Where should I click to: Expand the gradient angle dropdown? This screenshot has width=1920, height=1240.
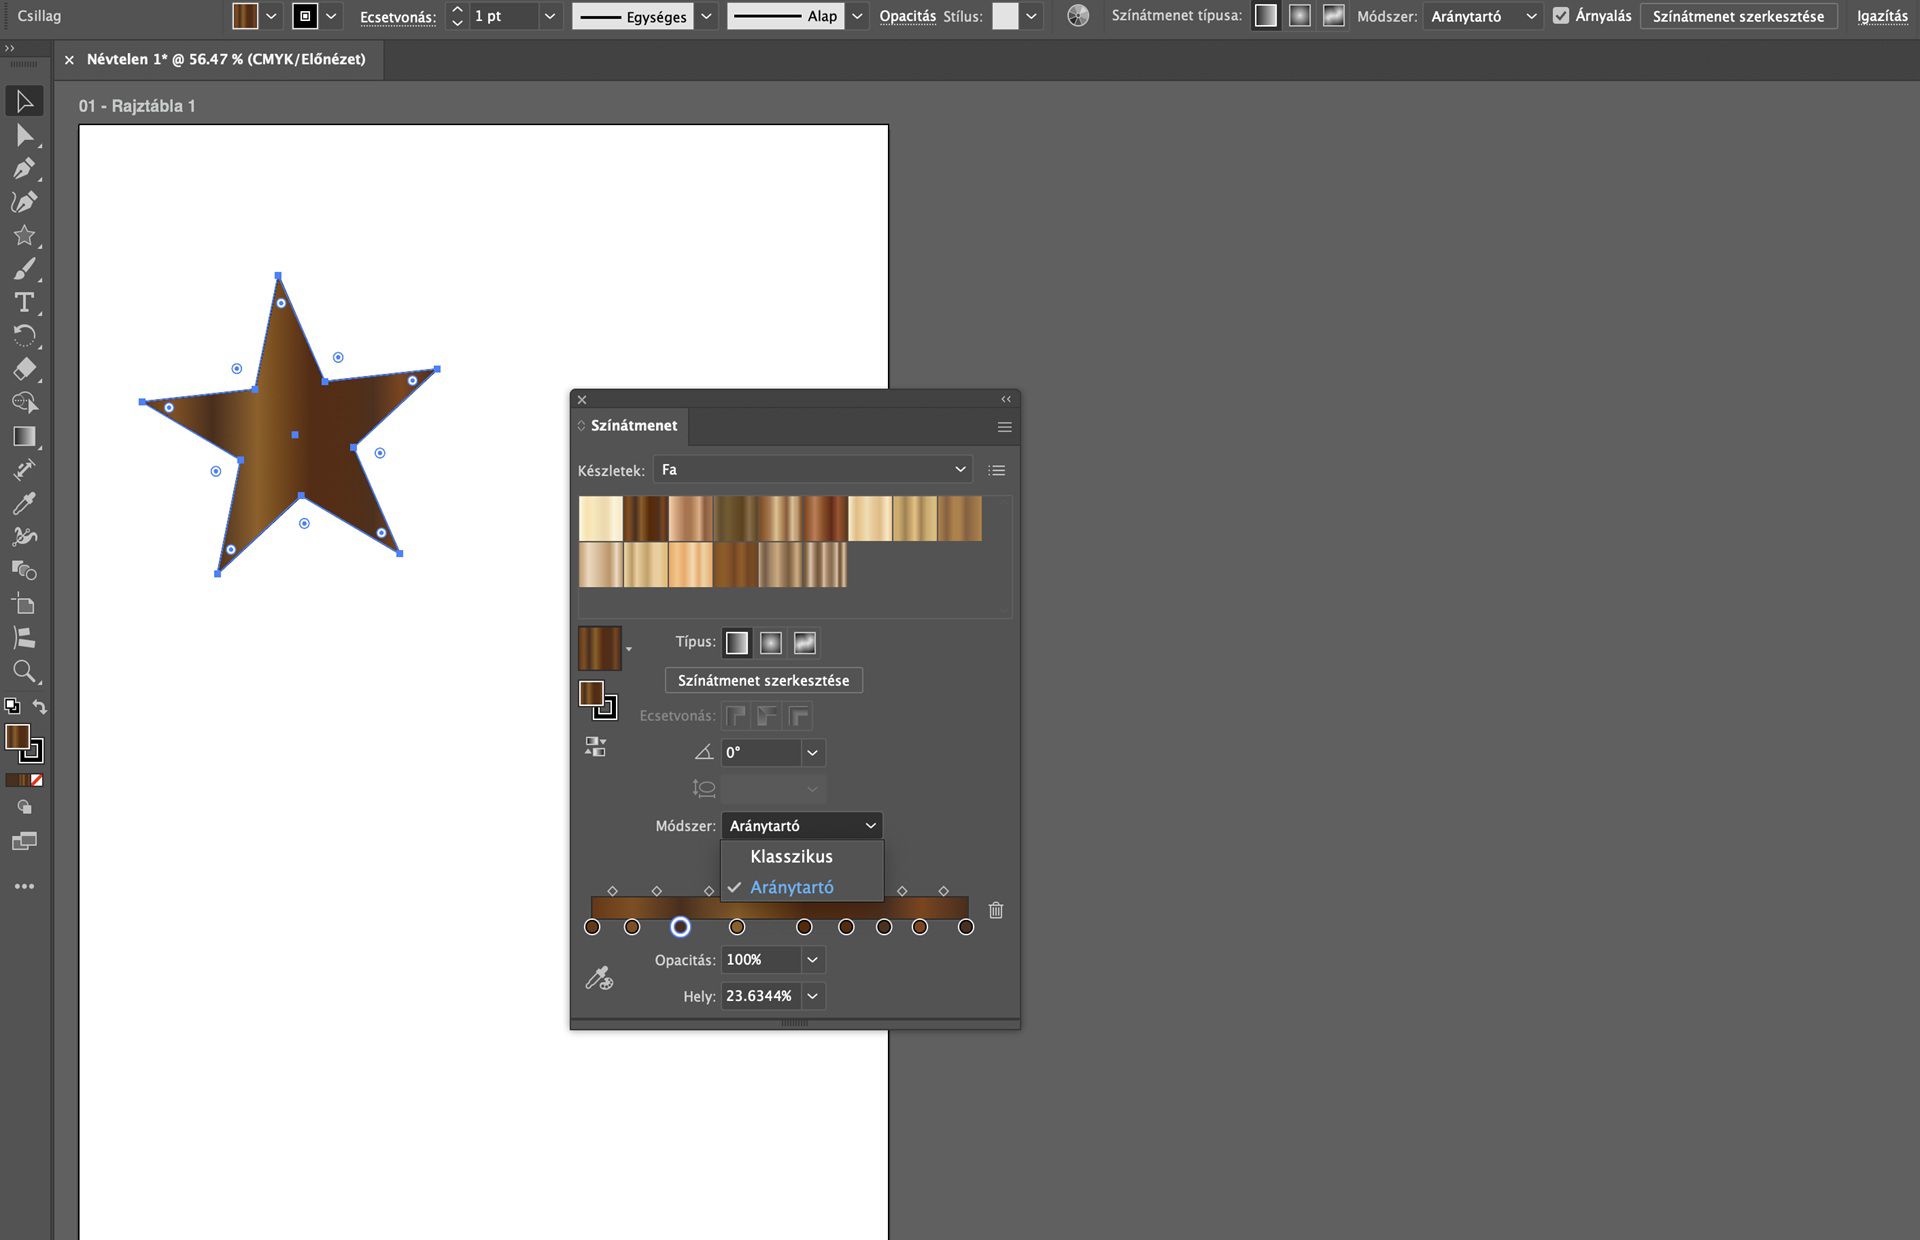812,753
